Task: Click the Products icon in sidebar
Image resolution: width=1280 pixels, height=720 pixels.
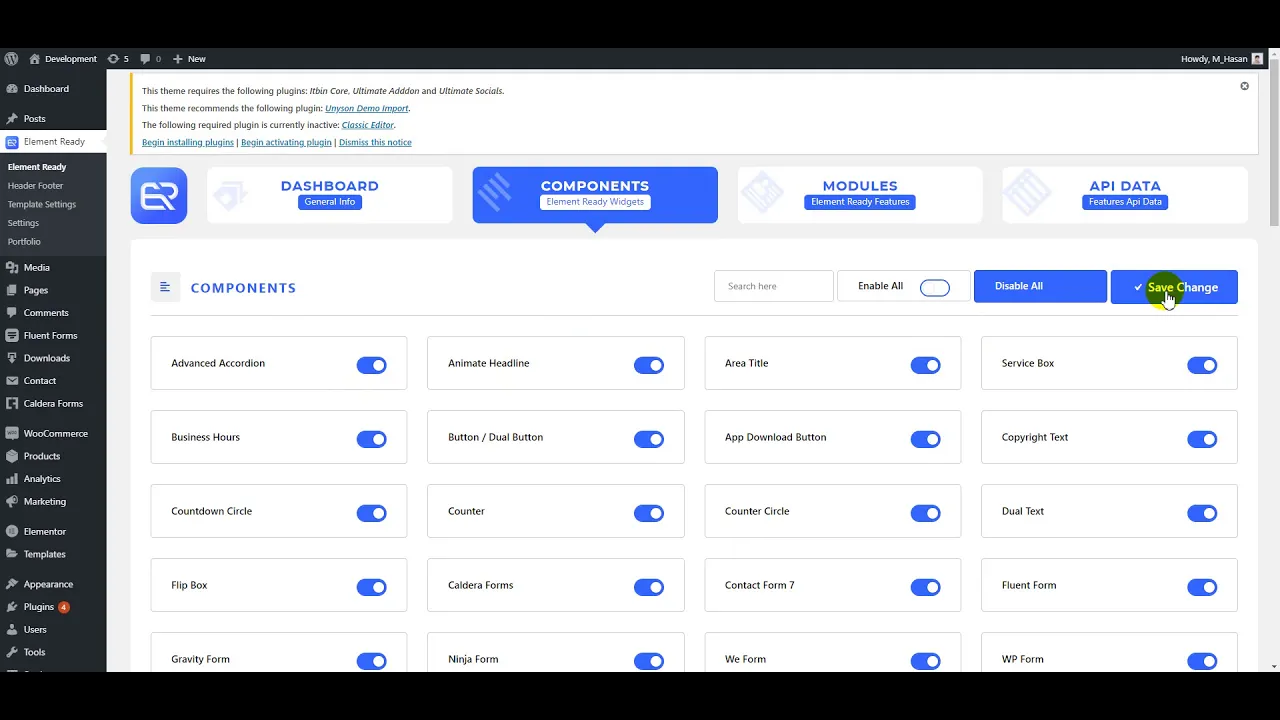Action: [x=12, y=456]
